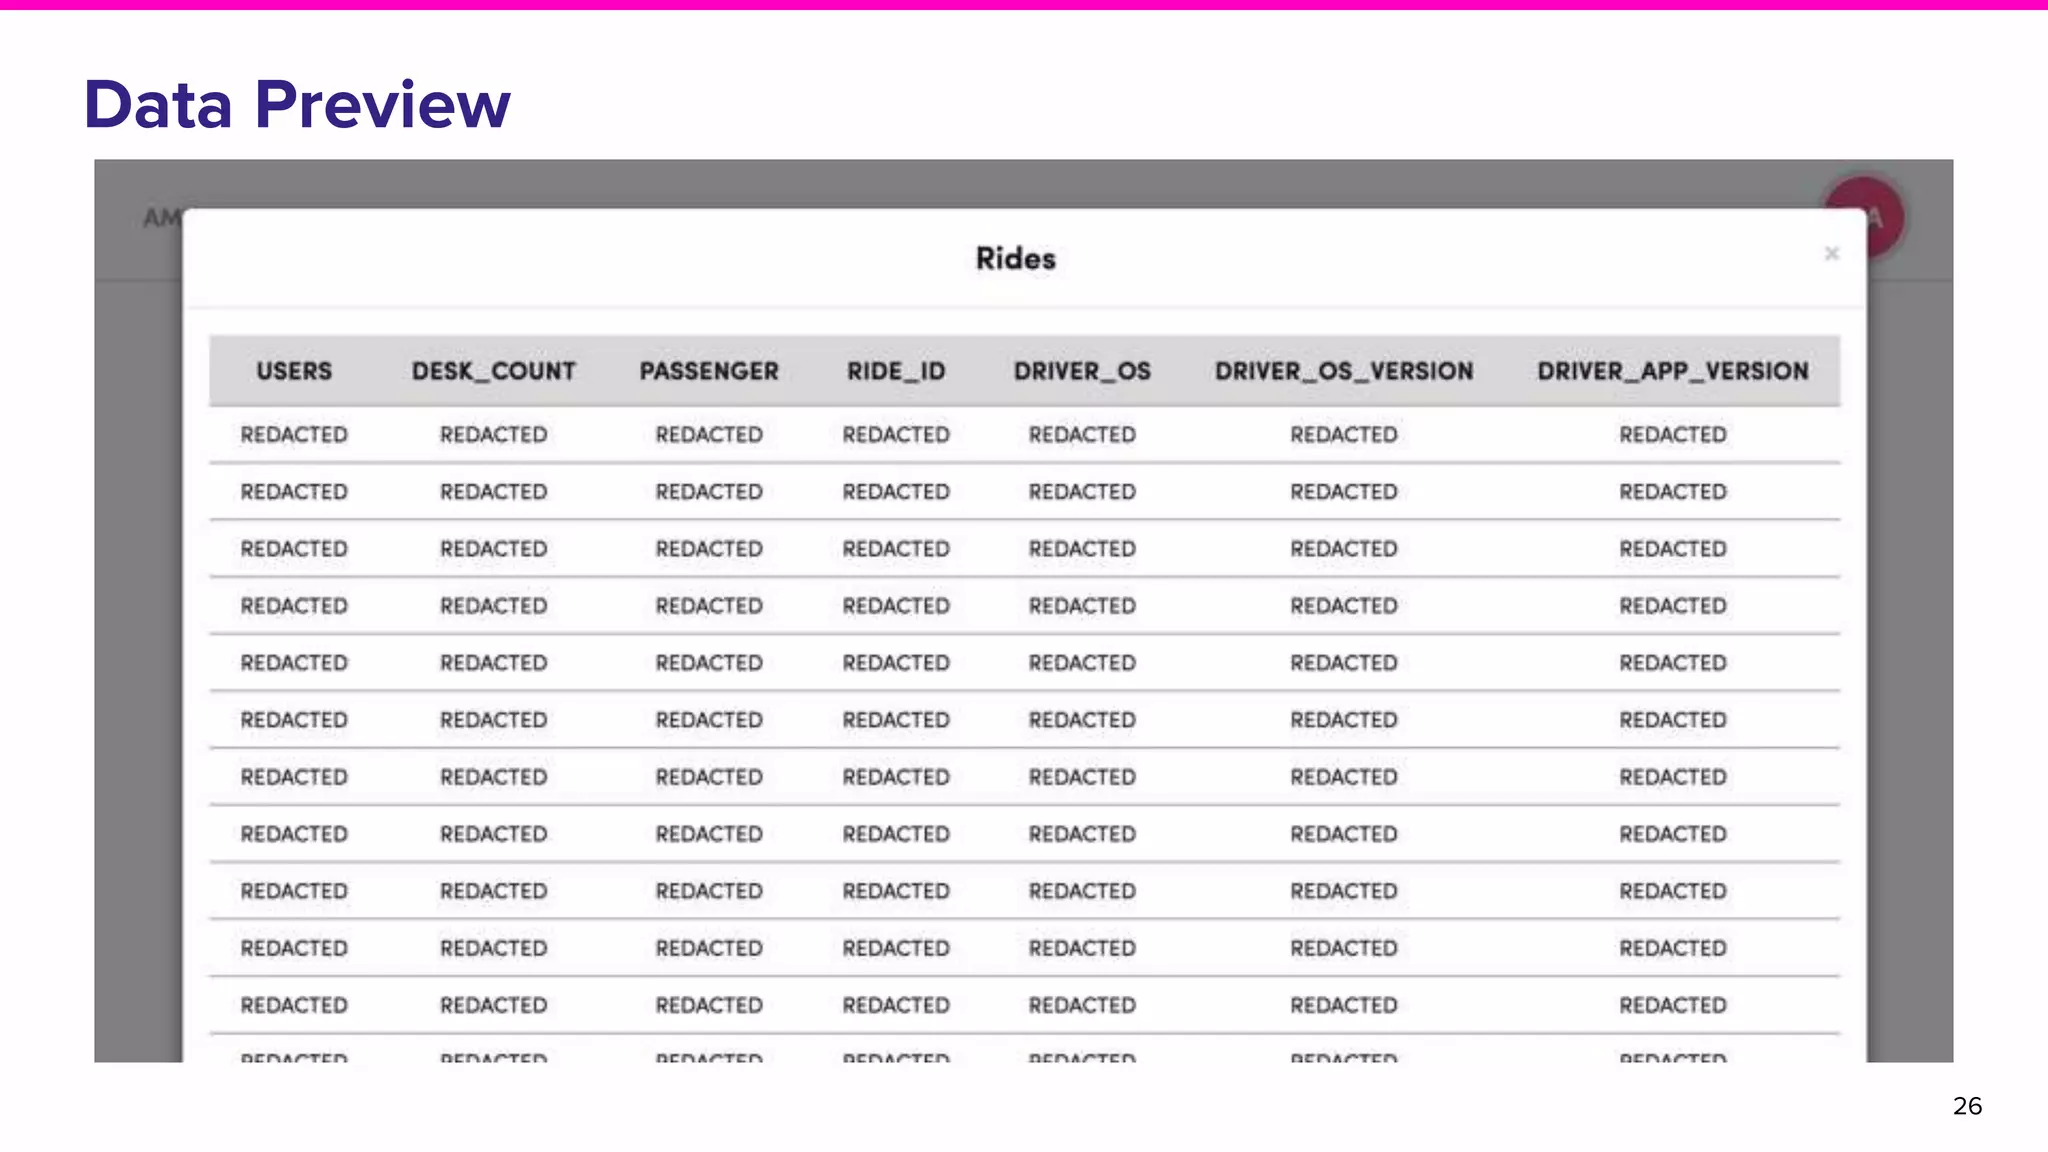Click the Rides dialog title
Screen dimensions: 2048x1152
point(1016,259)
